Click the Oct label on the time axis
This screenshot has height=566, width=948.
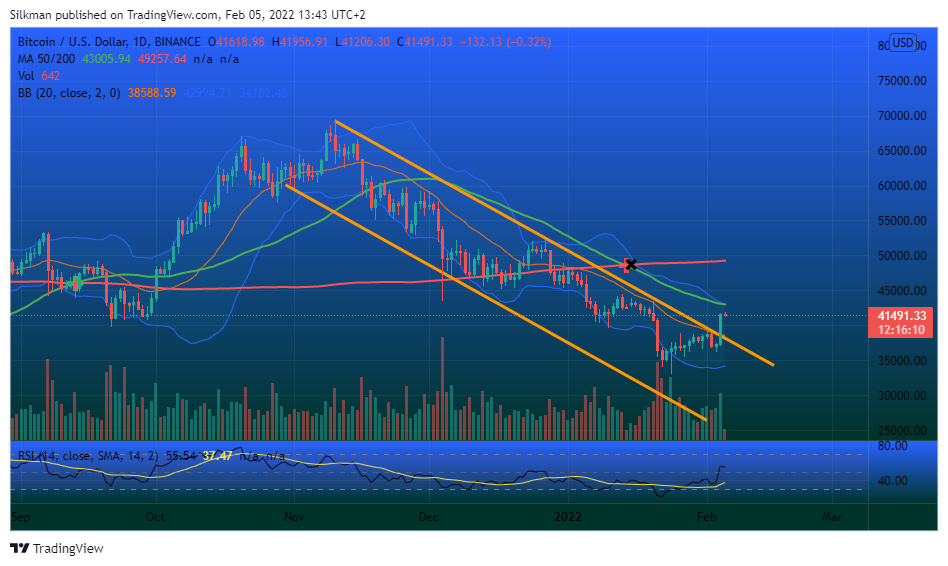click(155, 517)
